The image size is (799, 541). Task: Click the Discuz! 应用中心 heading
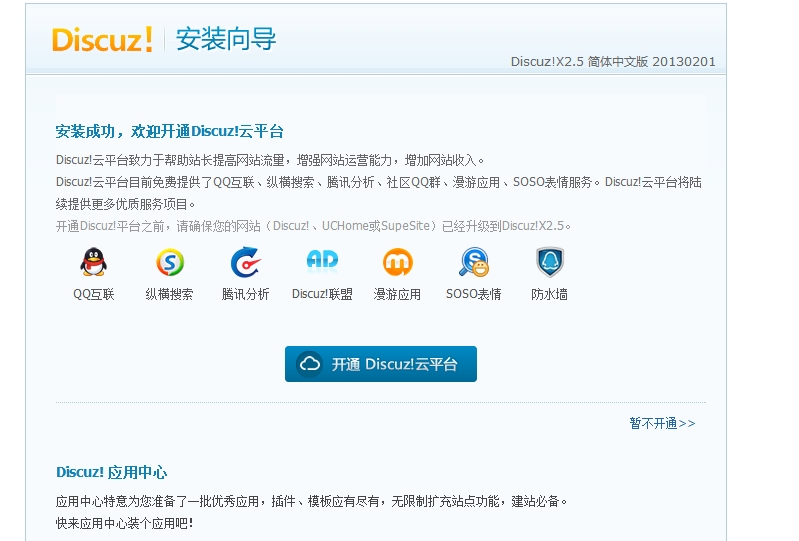click(111, 472)
